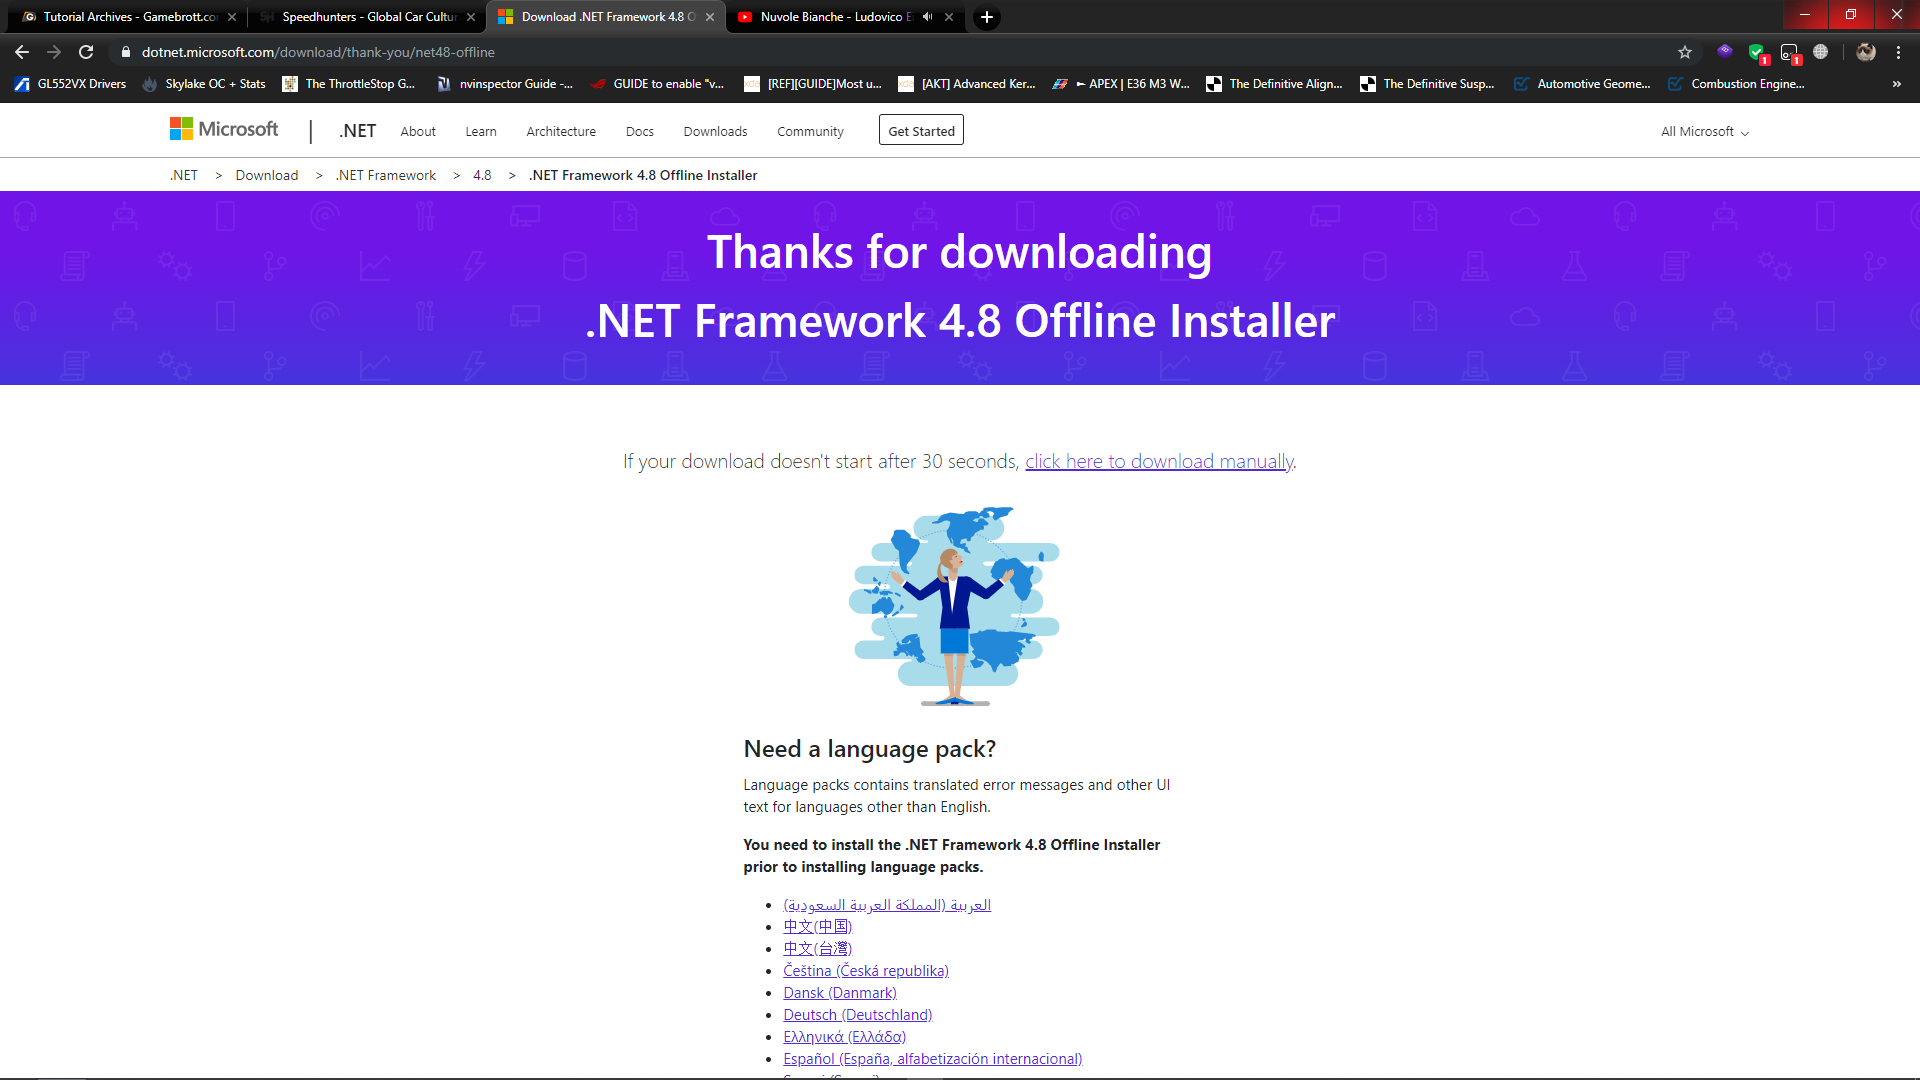Viewport: 1920px width, 1080px height.
Task: Open a new browser tab
Action: (987, 17)
